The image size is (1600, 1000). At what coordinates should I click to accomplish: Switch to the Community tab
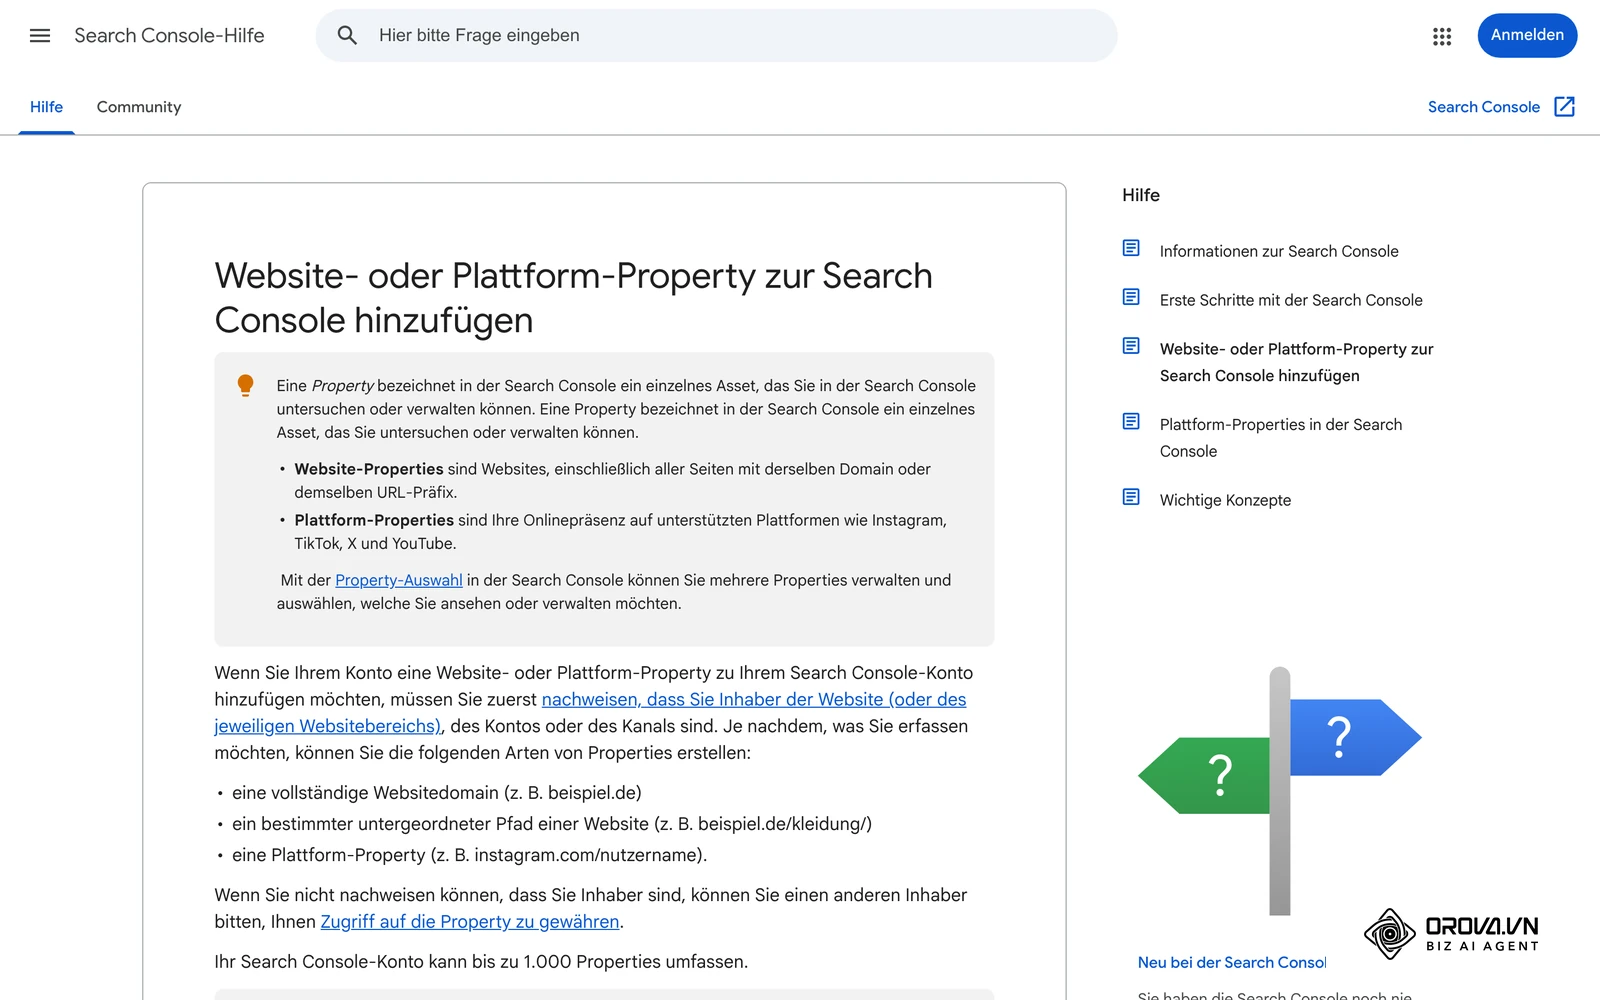(x=139, y=107)
